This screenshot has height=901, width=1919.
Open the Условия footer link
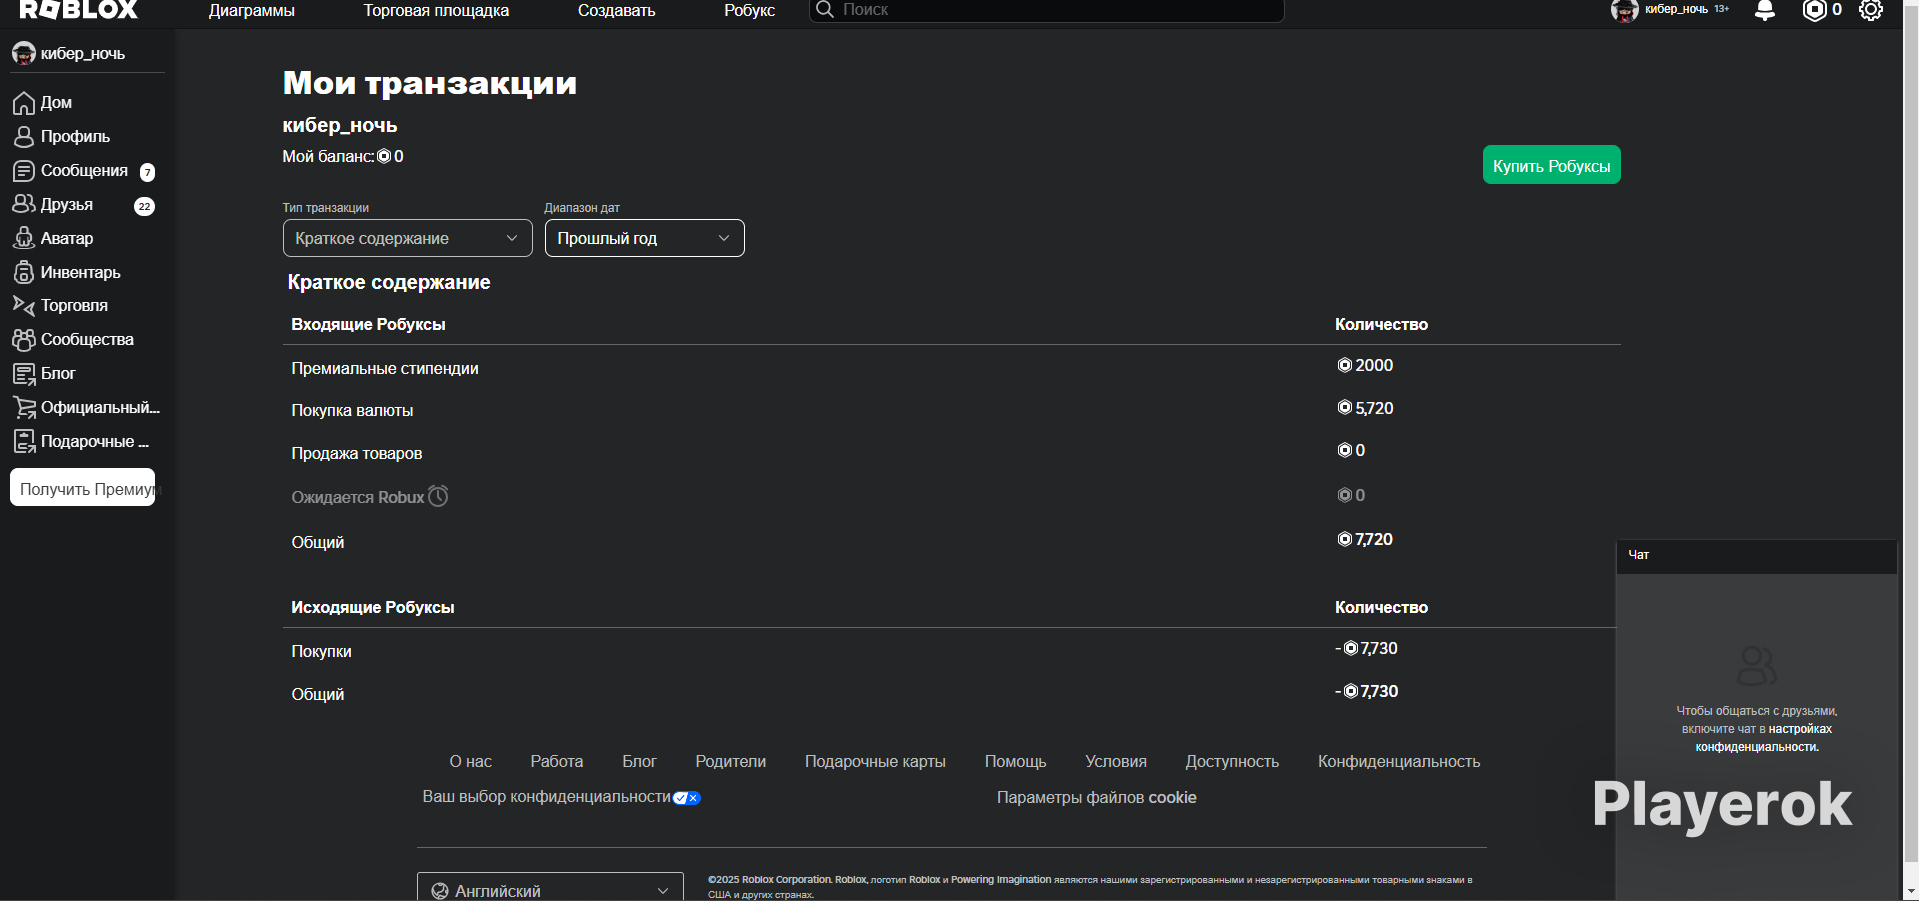[x=1116, y=761]
